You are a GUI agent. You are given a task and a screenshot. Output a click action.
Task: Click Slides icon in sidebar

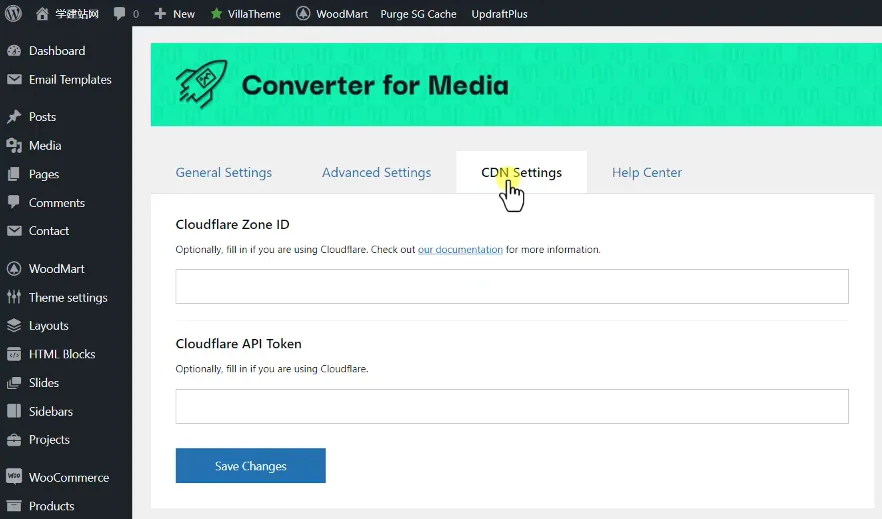click(x=14, y=383)
